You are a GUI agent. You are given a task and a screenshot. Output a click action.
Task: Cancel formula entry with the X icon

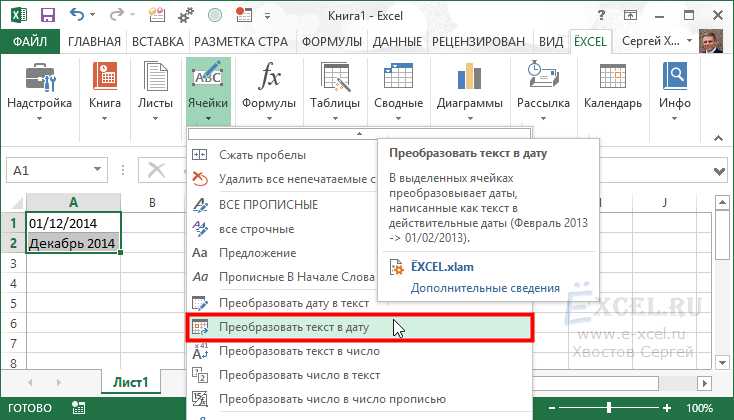[156, 170]
